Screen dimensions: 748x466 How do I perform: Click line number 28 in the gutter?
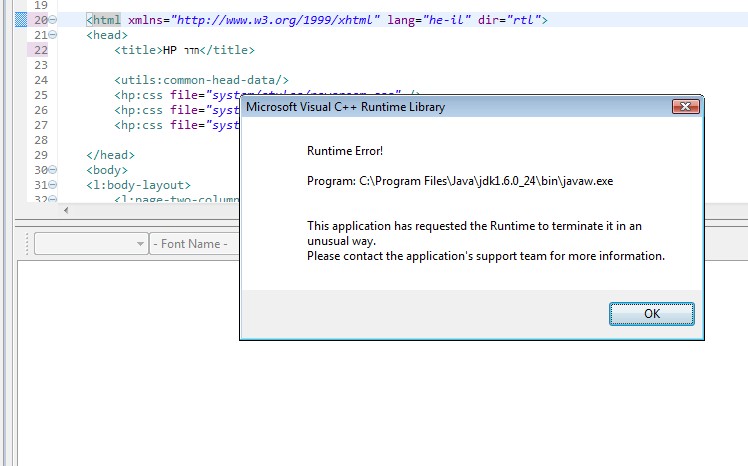[41, 140]
